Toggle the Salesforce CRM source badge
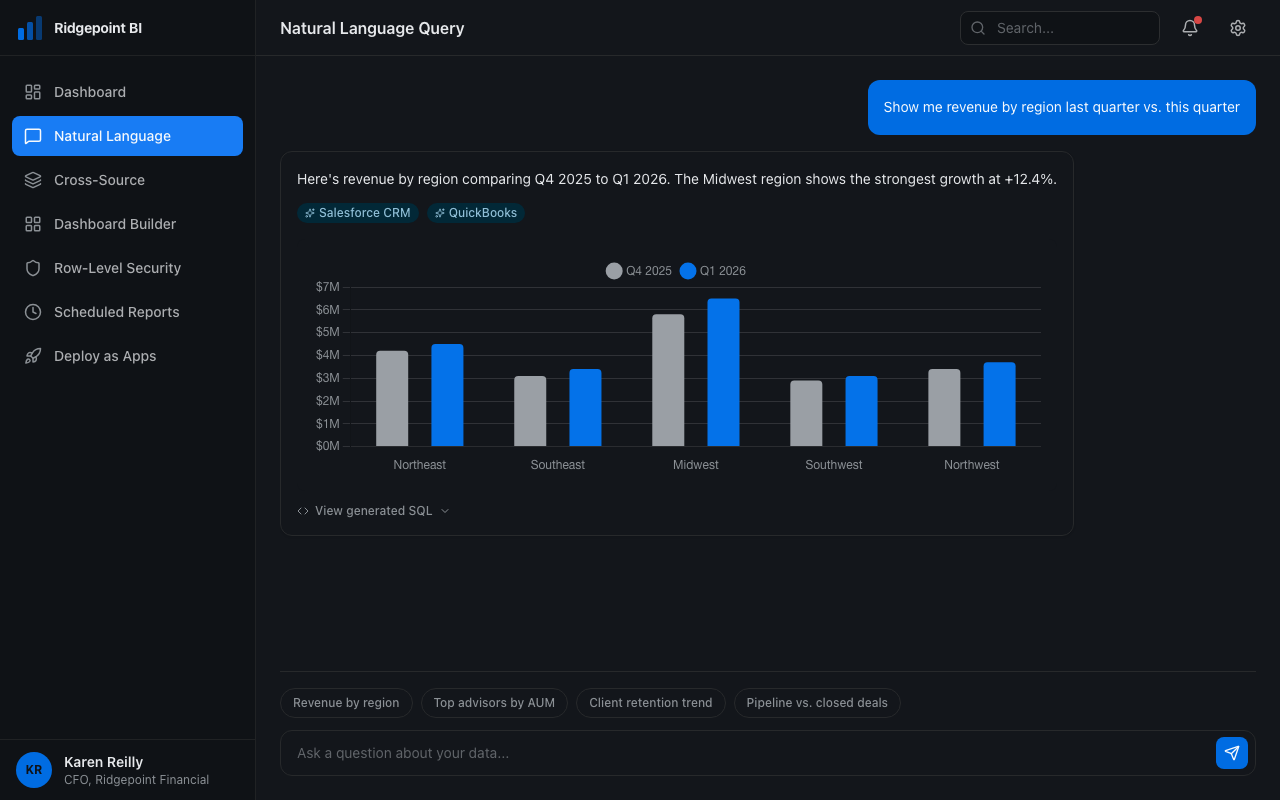The image size is (1280, 800). [x=358, y=213]
